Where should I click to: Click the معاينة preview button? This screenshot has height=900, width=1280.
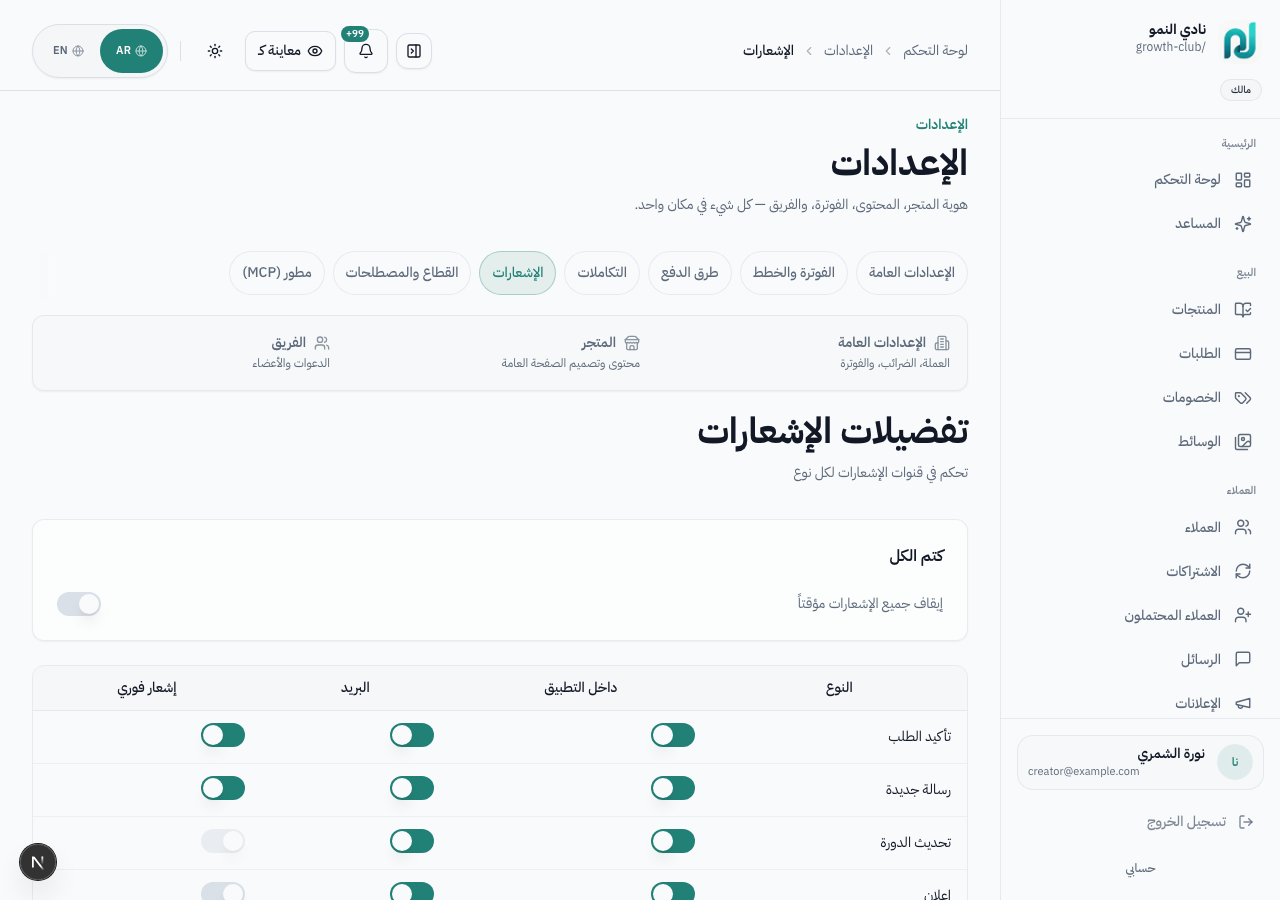point(290,51)
